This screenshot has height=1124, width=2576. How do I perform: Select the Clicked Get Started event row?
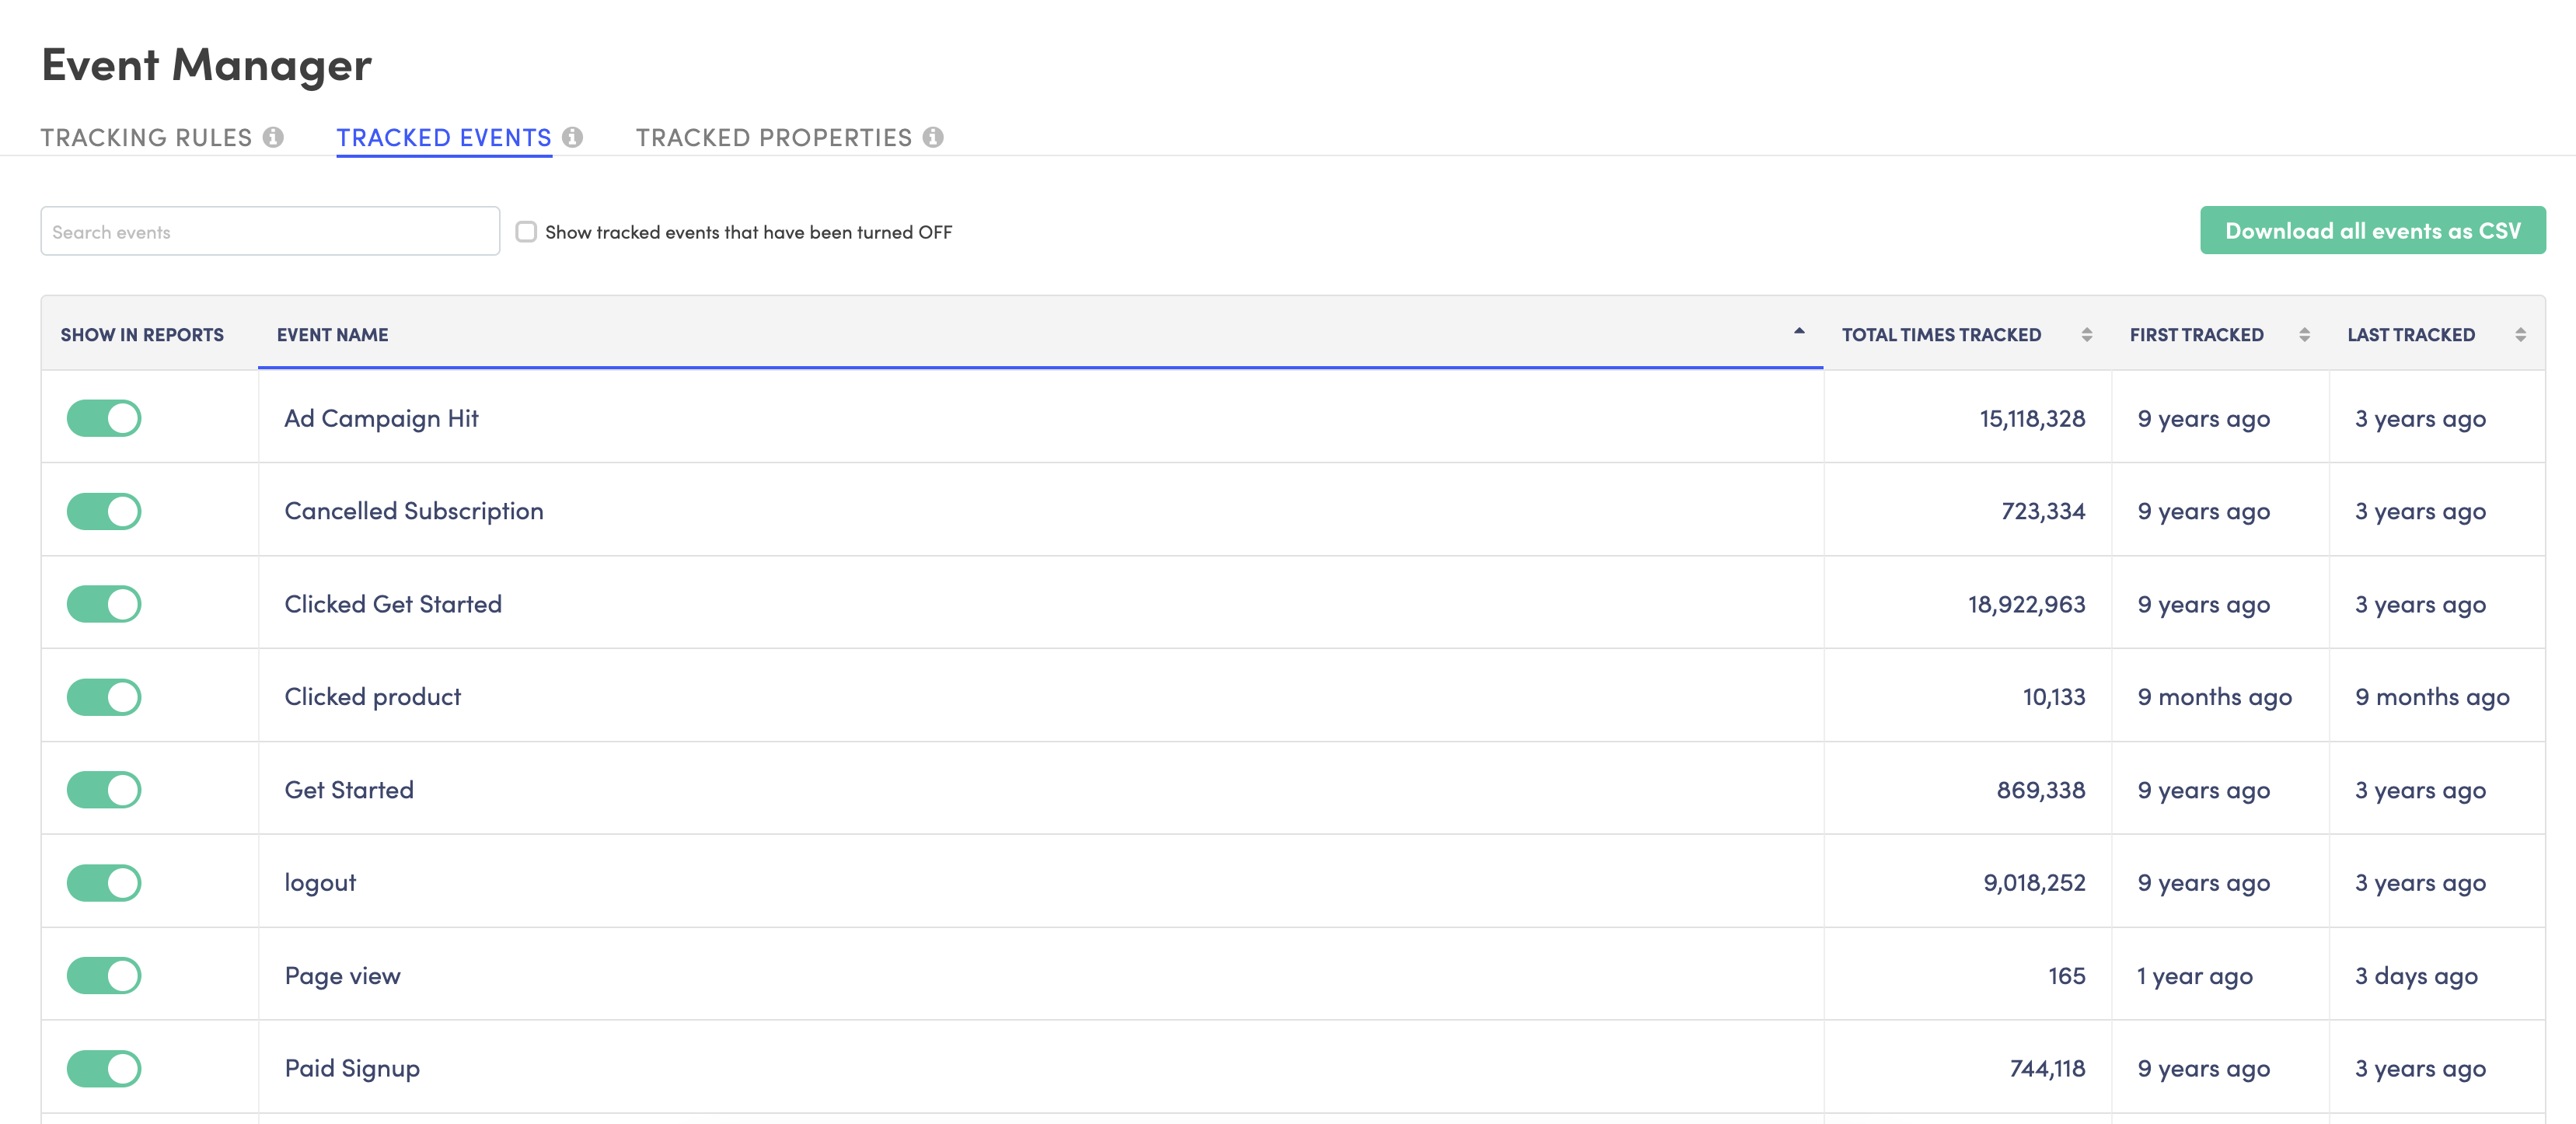394,603
